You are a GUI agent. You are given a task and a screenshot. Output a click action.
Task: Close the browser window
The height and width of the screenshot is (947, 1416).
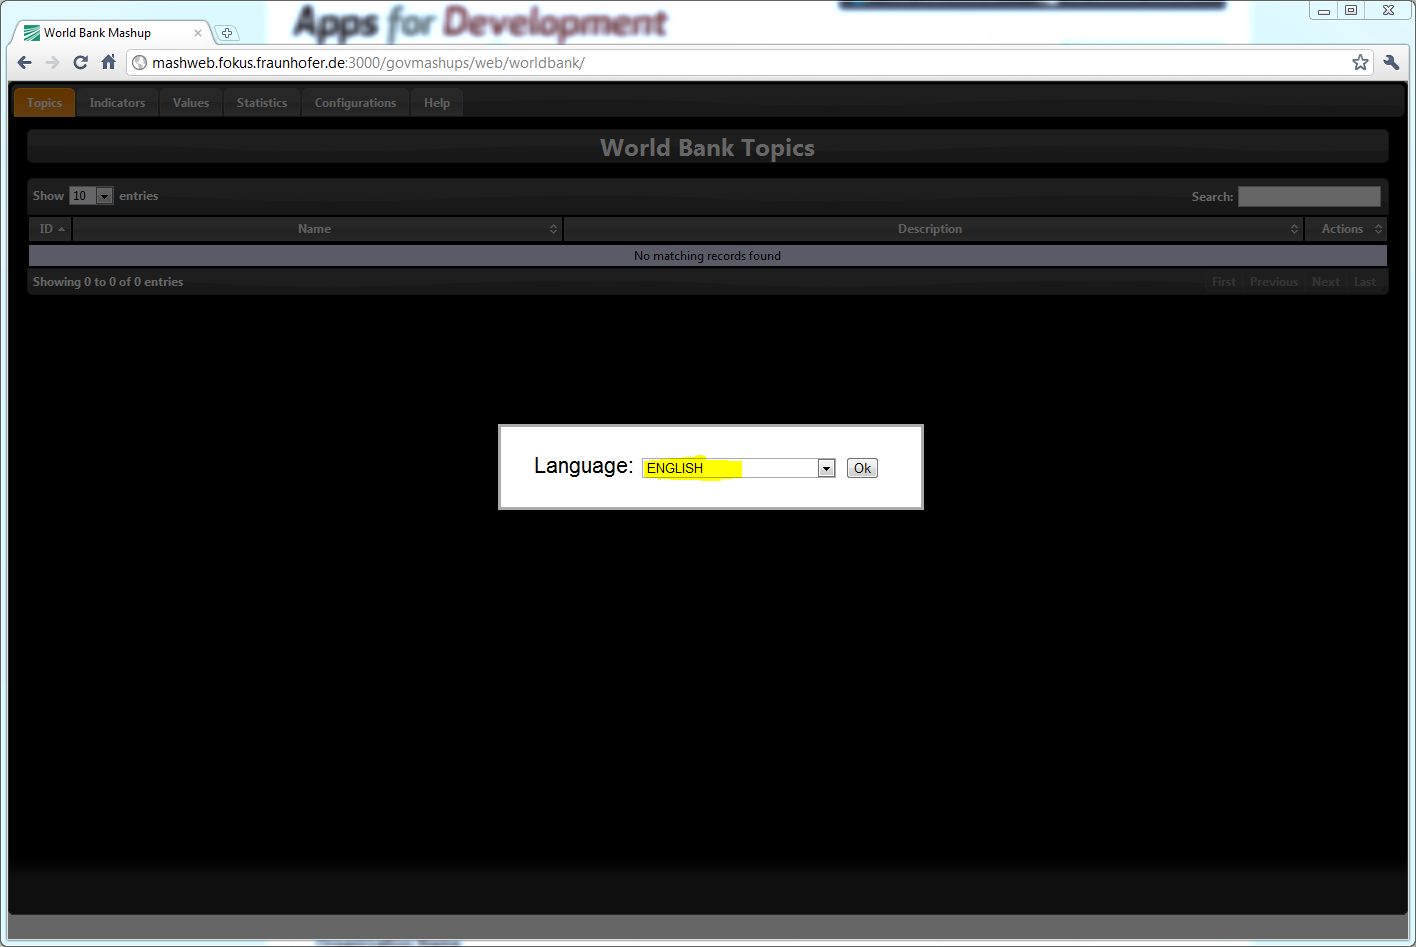[1388, 10]
